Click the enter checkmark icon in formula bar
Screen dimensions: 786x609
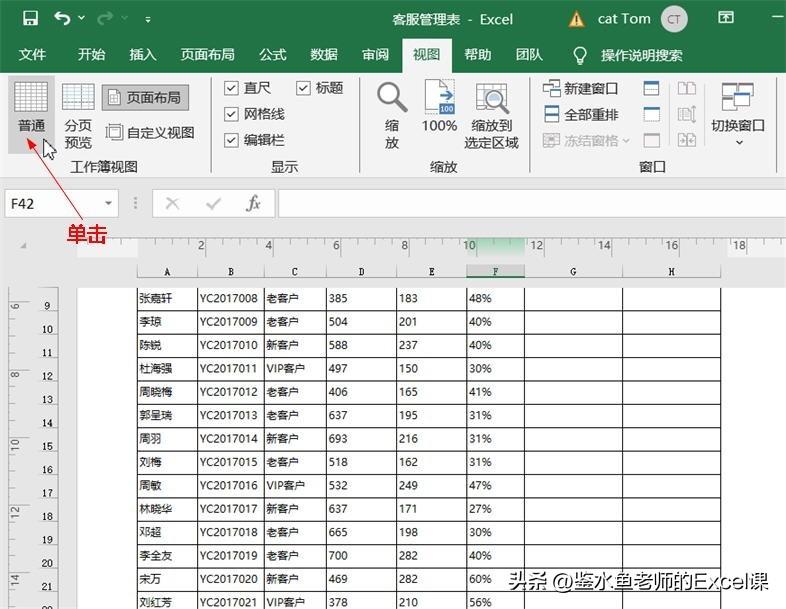(x=214, y=204)
